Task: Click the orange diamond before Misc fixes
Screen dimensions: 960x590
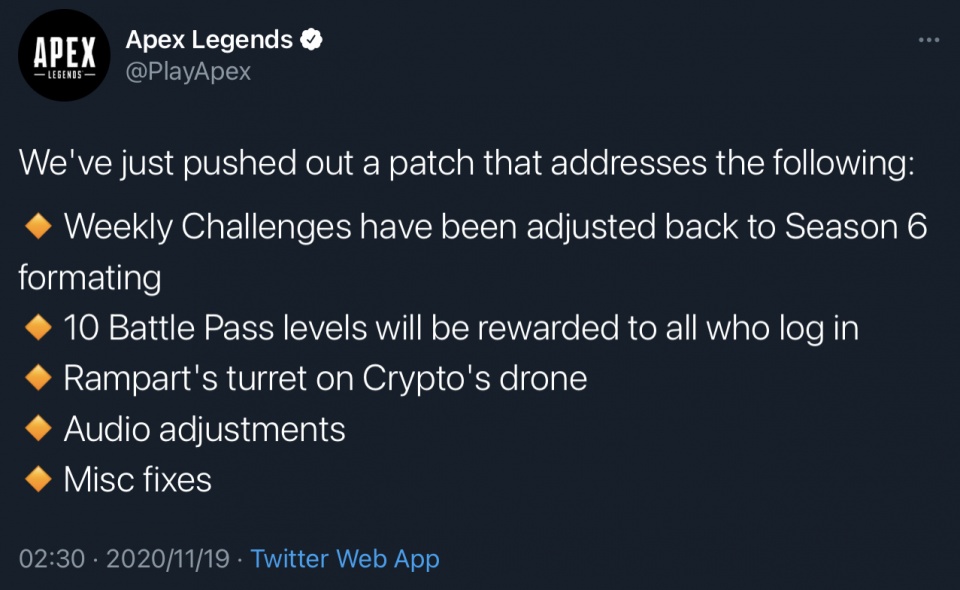Action: [38, 479]
